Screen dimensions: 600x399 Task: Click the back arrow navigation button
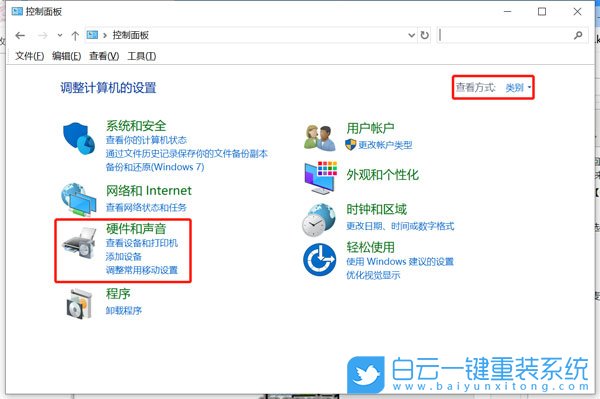tap(20, 36)
